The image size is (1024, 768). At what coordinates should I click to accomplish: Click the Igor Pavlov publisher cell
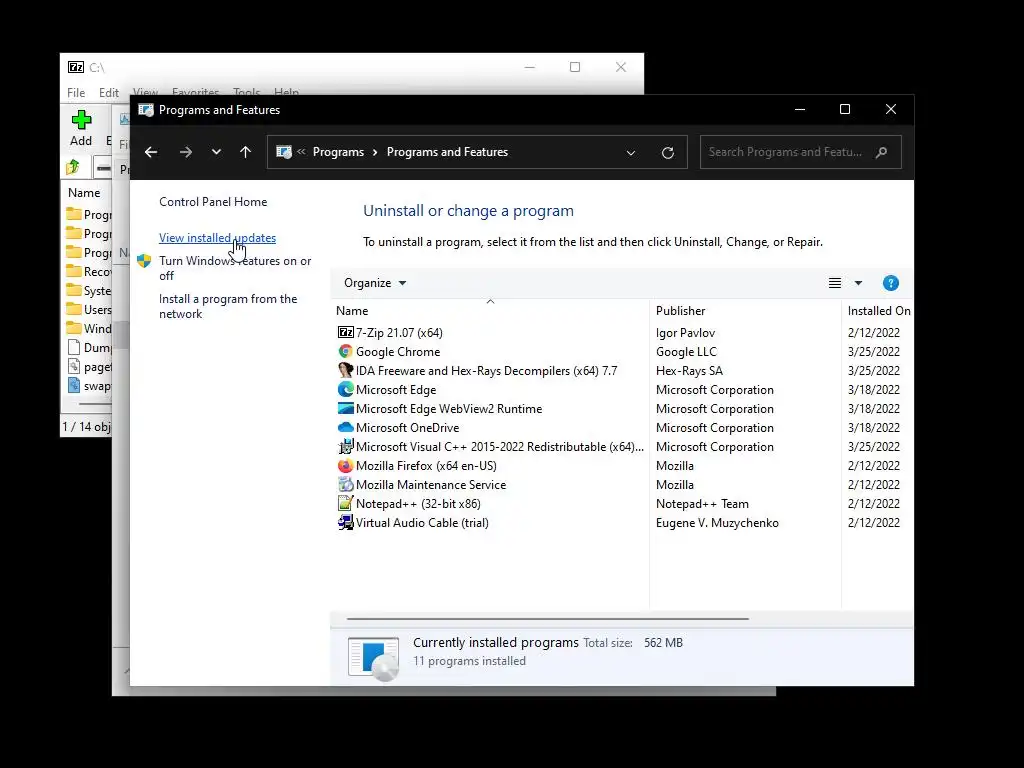coord(685,332)
